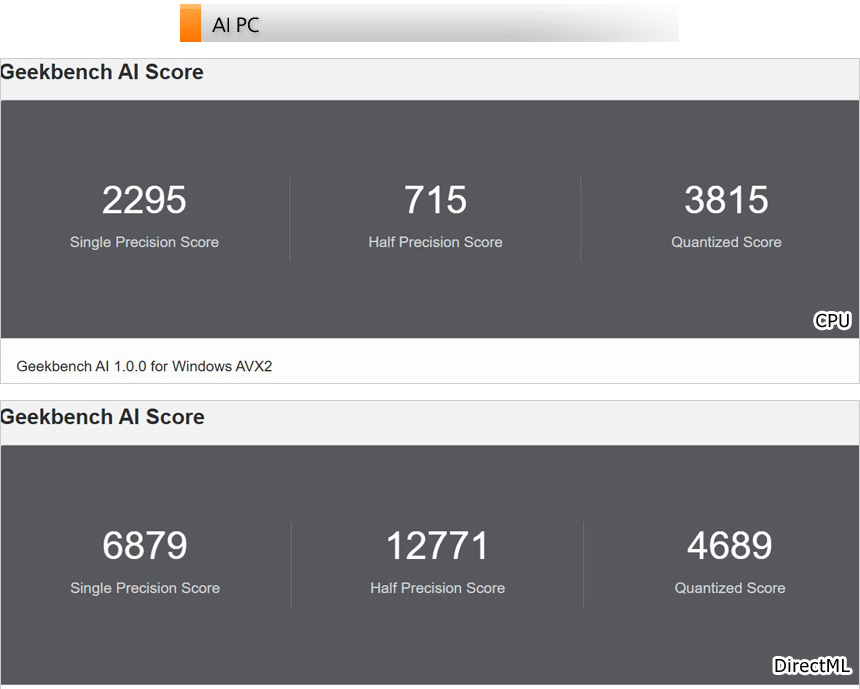Click Single Precision Score label under 6879
Screen dimensions: 860x689
145,588
